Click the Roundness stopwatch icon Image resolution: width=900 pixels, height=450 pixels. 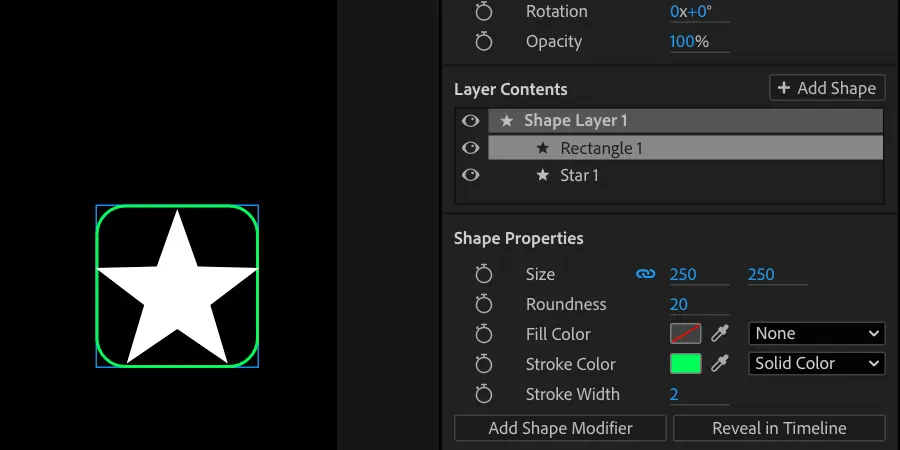tap(484, 304)
